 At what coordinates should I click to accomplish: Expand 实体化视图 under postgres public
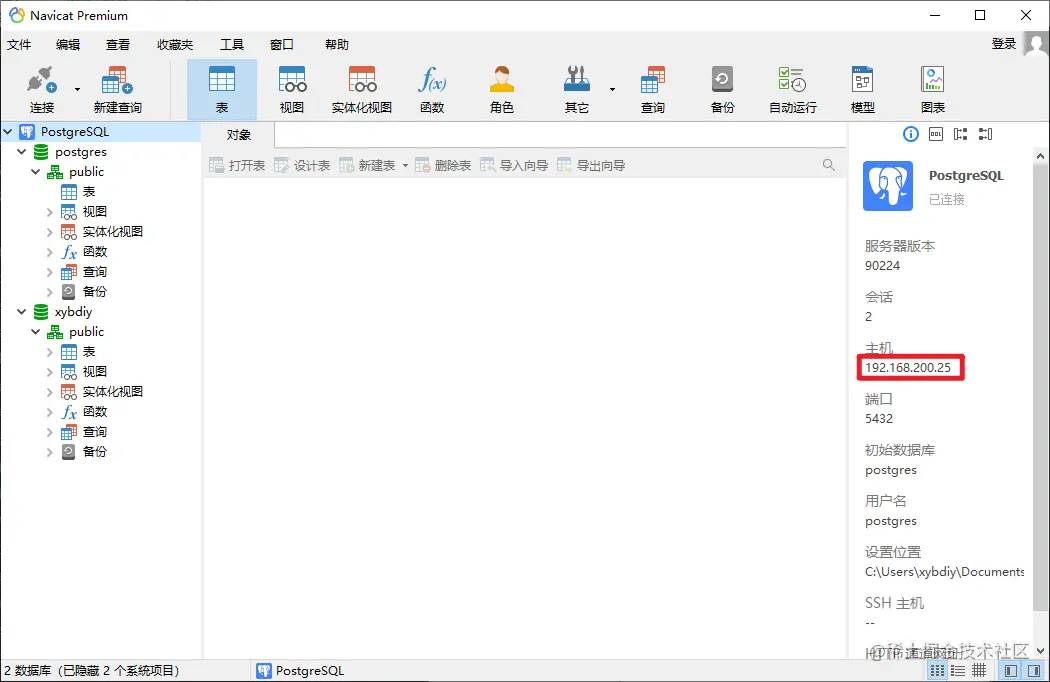coord(50,232)
